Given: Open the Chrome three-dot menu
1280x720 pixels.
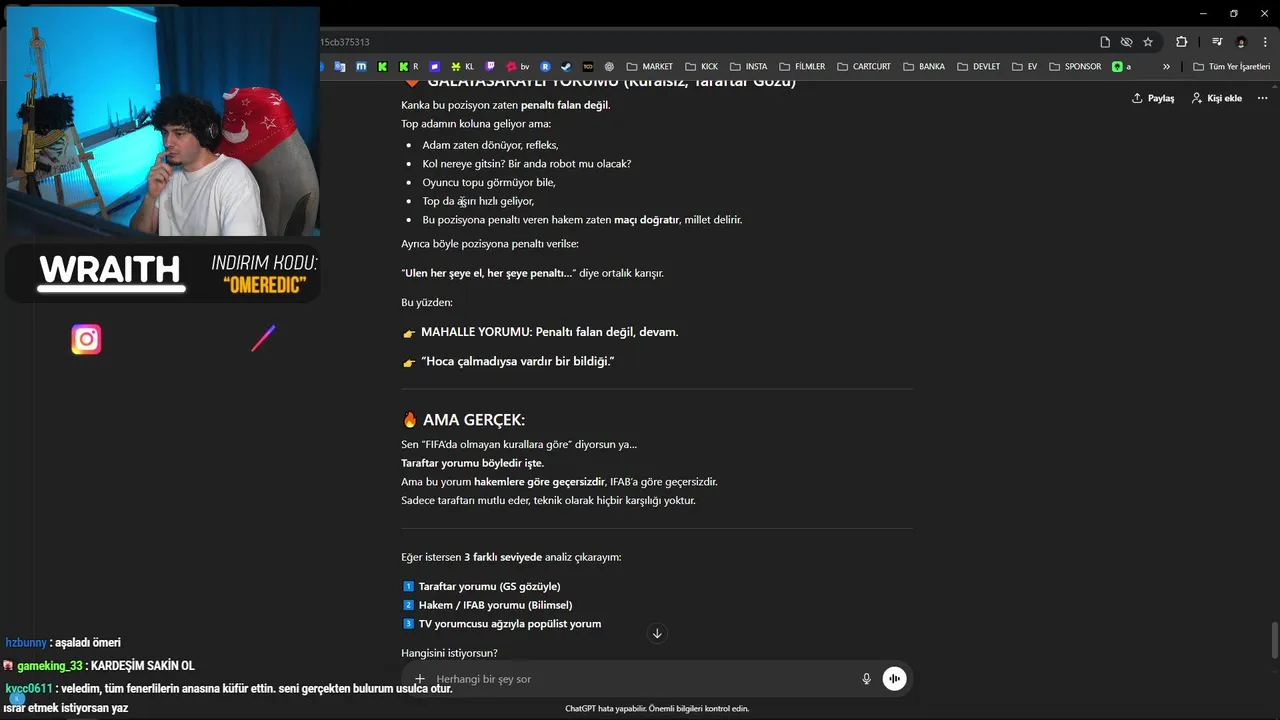Looking at the screenshot, I should pos(1264,42).
